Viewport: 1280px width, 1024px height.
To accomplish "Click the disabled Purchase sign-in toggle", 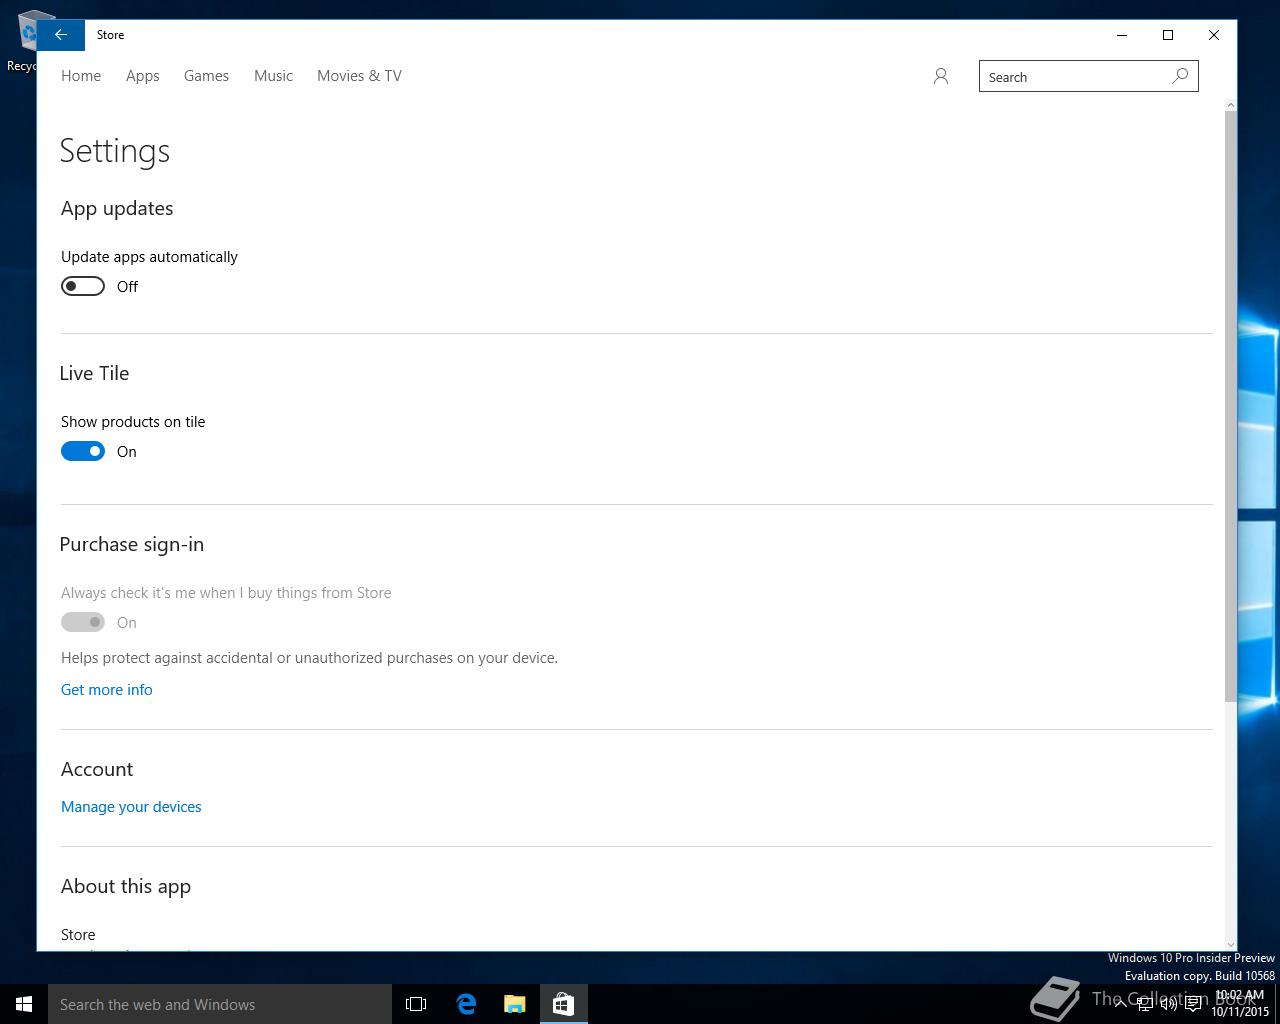I will pos(83,622).
